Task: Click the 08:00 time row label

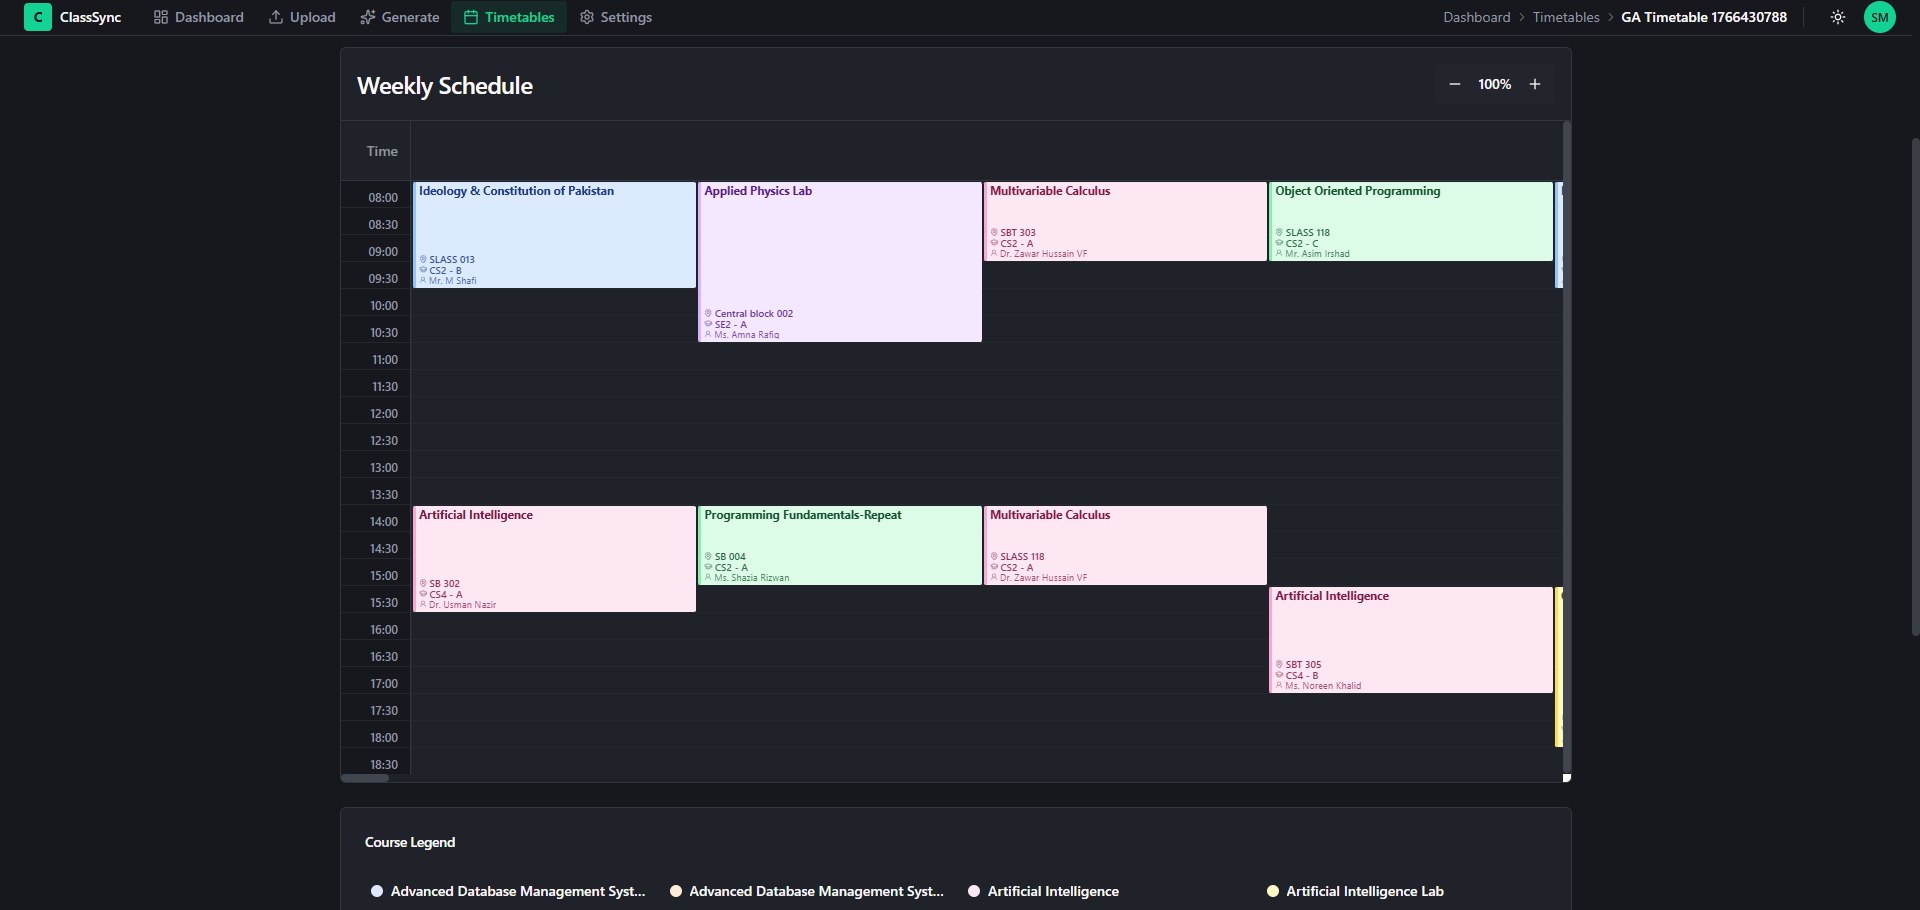Action: pos(383,198)
